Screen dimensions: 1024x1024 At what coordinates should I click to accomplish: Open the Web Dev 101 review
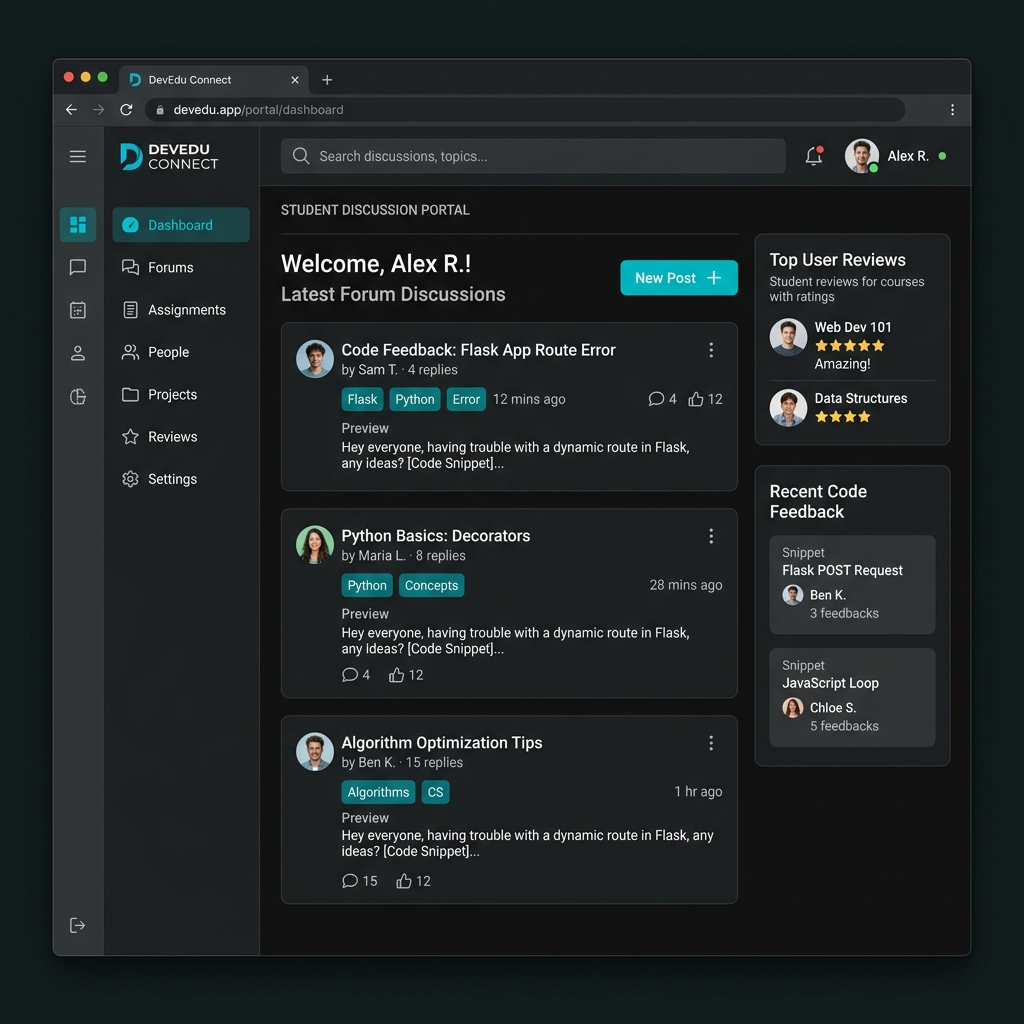[x=852, y=345]
